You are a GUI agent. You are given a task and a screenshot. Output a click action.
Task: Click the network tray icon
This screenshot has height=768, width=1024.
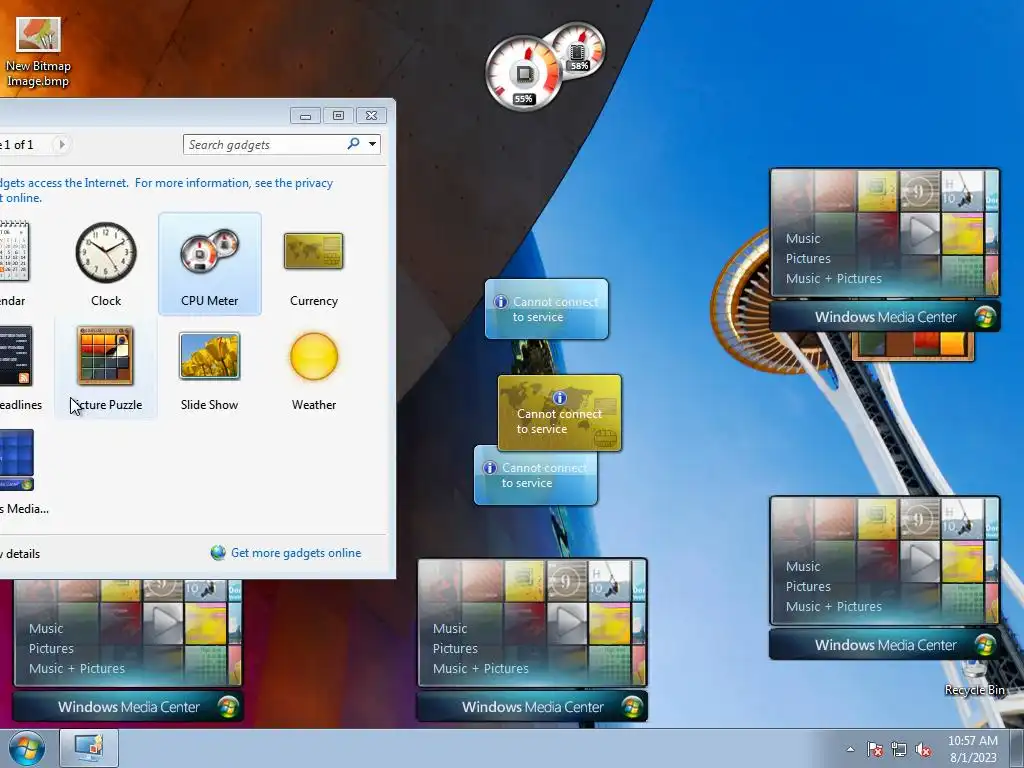899,749
